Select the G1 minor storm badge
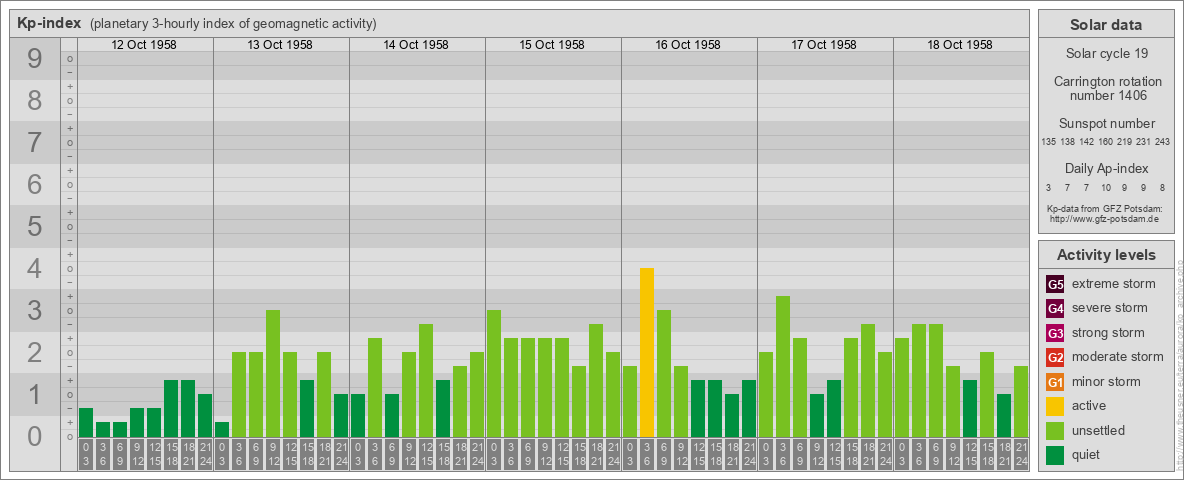This screenshot has width=1184, height=480. click(x=1055, y=382)
